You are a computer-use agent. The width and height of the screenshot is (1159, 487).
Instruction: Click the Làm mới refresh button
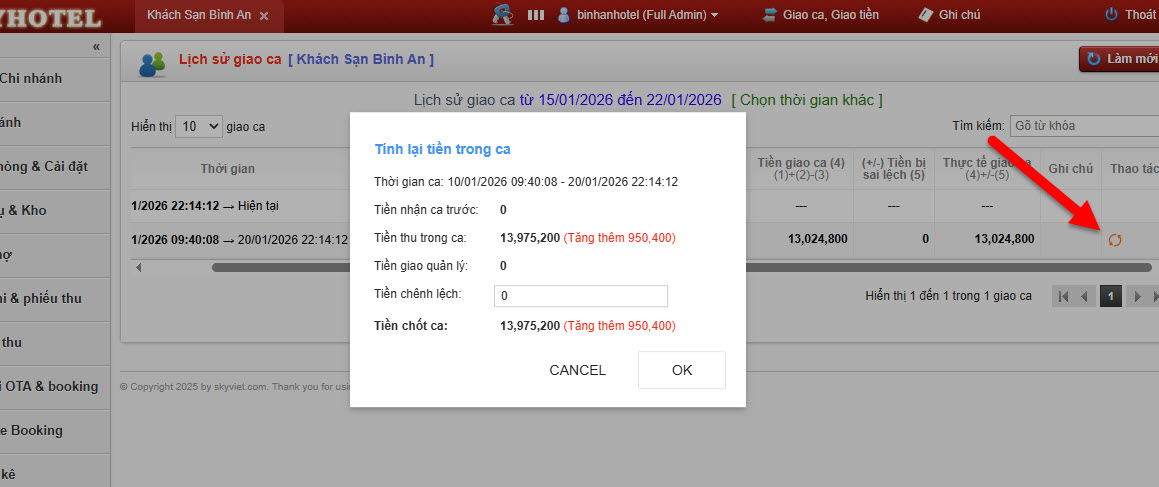1120,59
